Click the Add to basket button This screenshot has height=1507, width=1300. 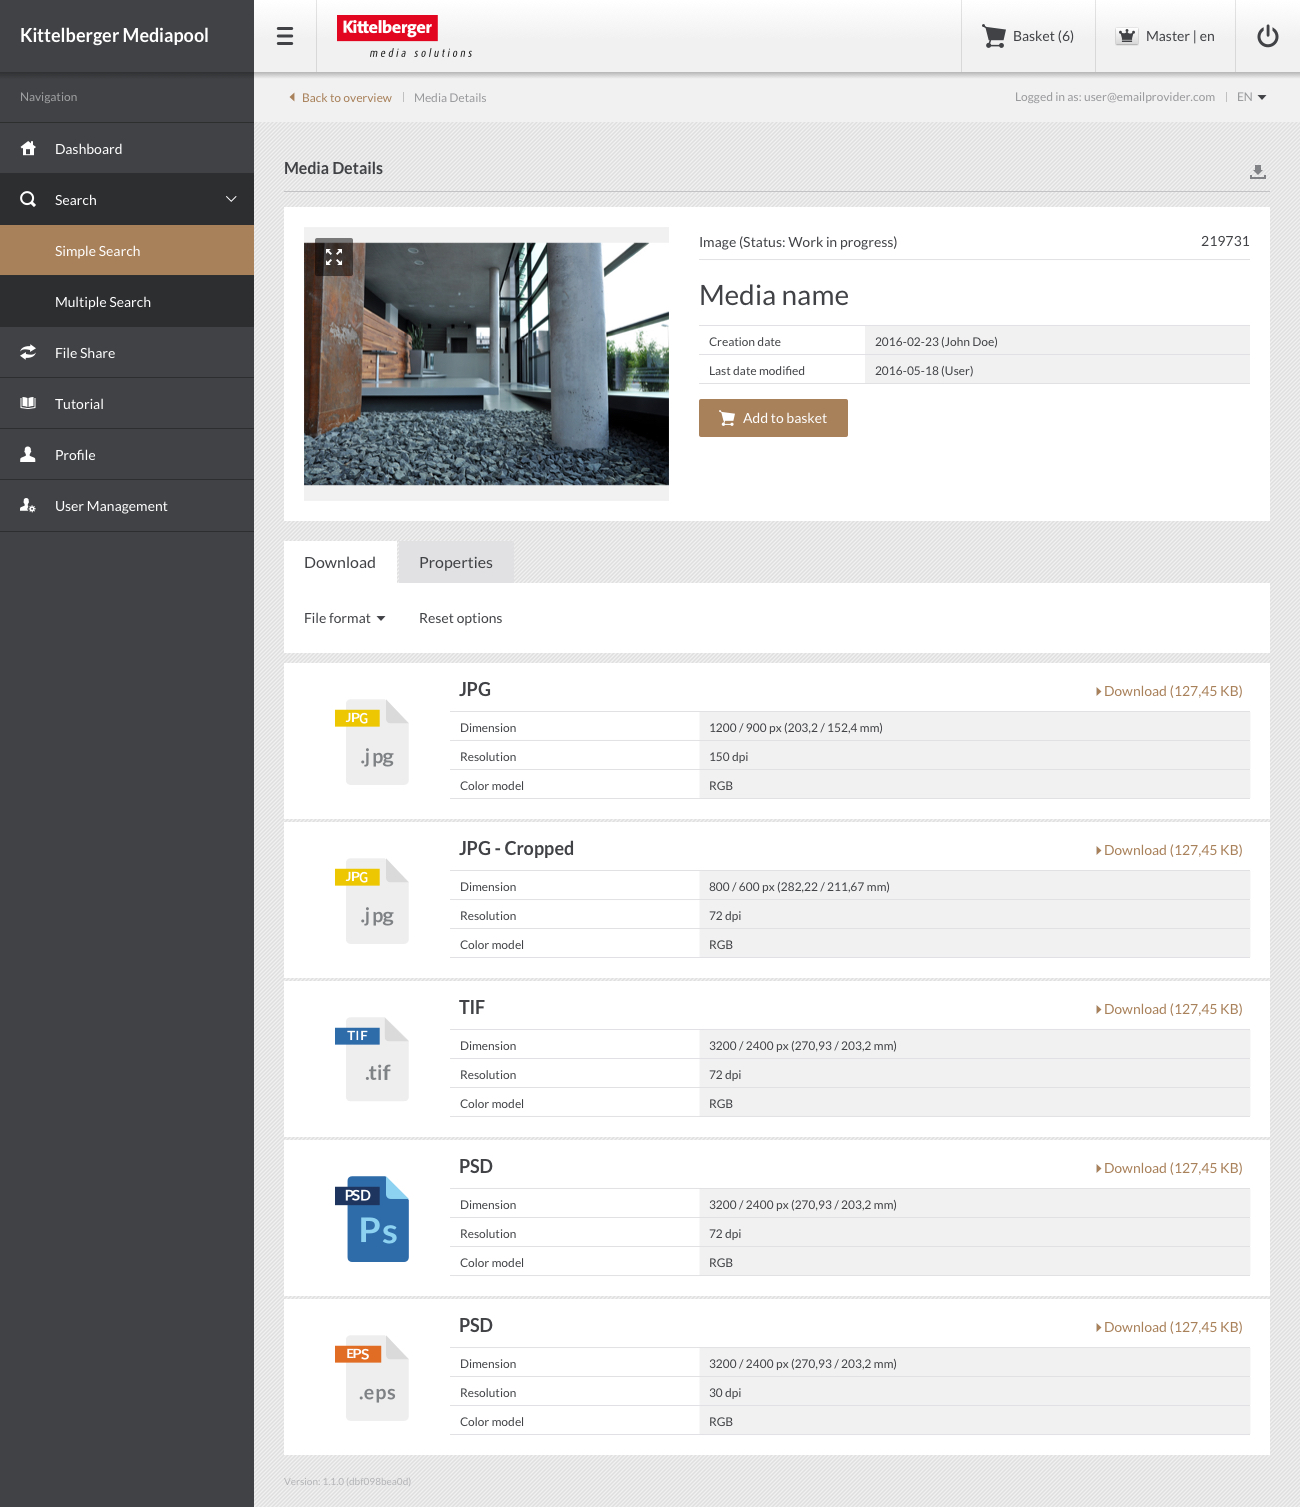773,418
